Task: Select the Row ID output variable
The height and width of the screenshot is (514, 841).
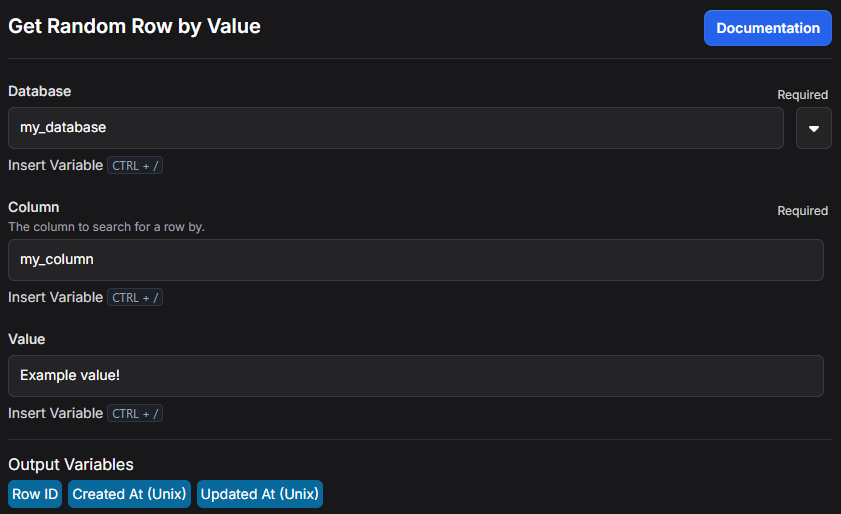Action: [x=35, y=494]
